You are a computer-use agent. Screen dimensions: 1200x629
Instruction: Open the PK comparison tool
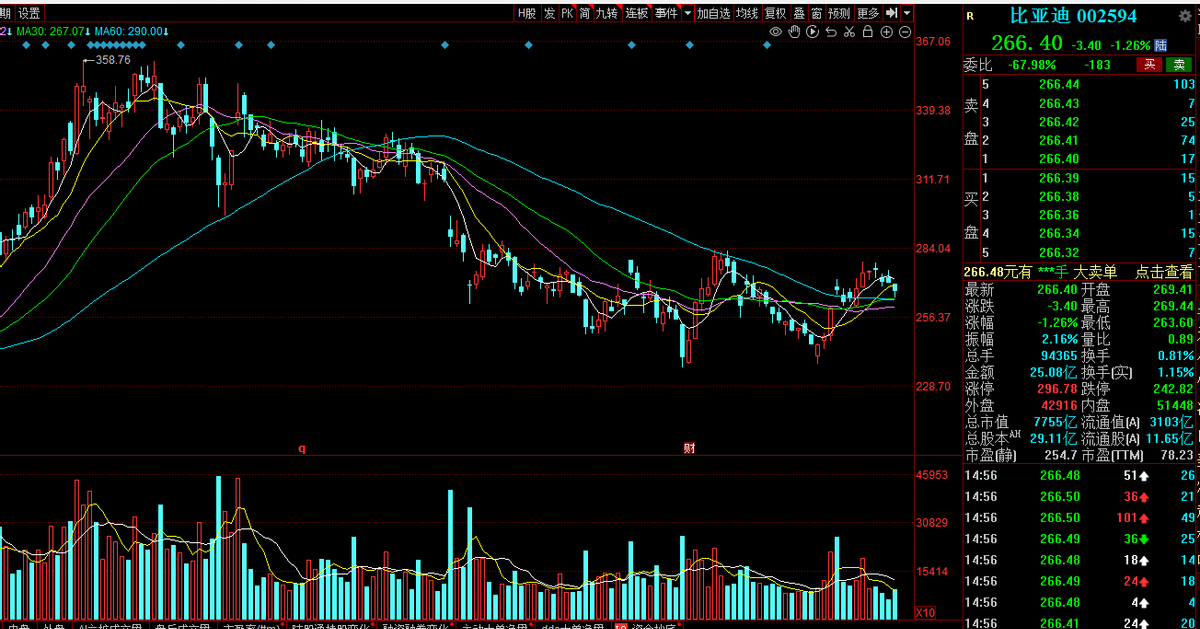click(x=567, y=13)
